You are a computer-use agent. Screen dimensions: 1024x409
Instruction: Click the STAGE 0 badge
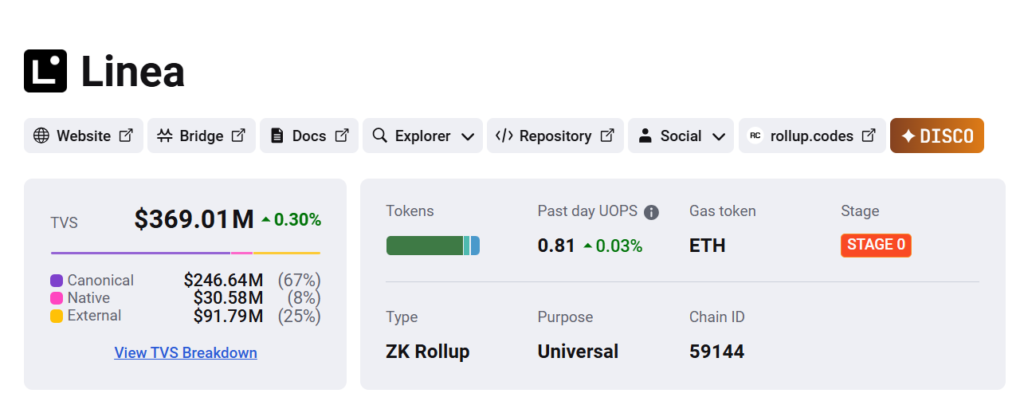coord(875,245)
